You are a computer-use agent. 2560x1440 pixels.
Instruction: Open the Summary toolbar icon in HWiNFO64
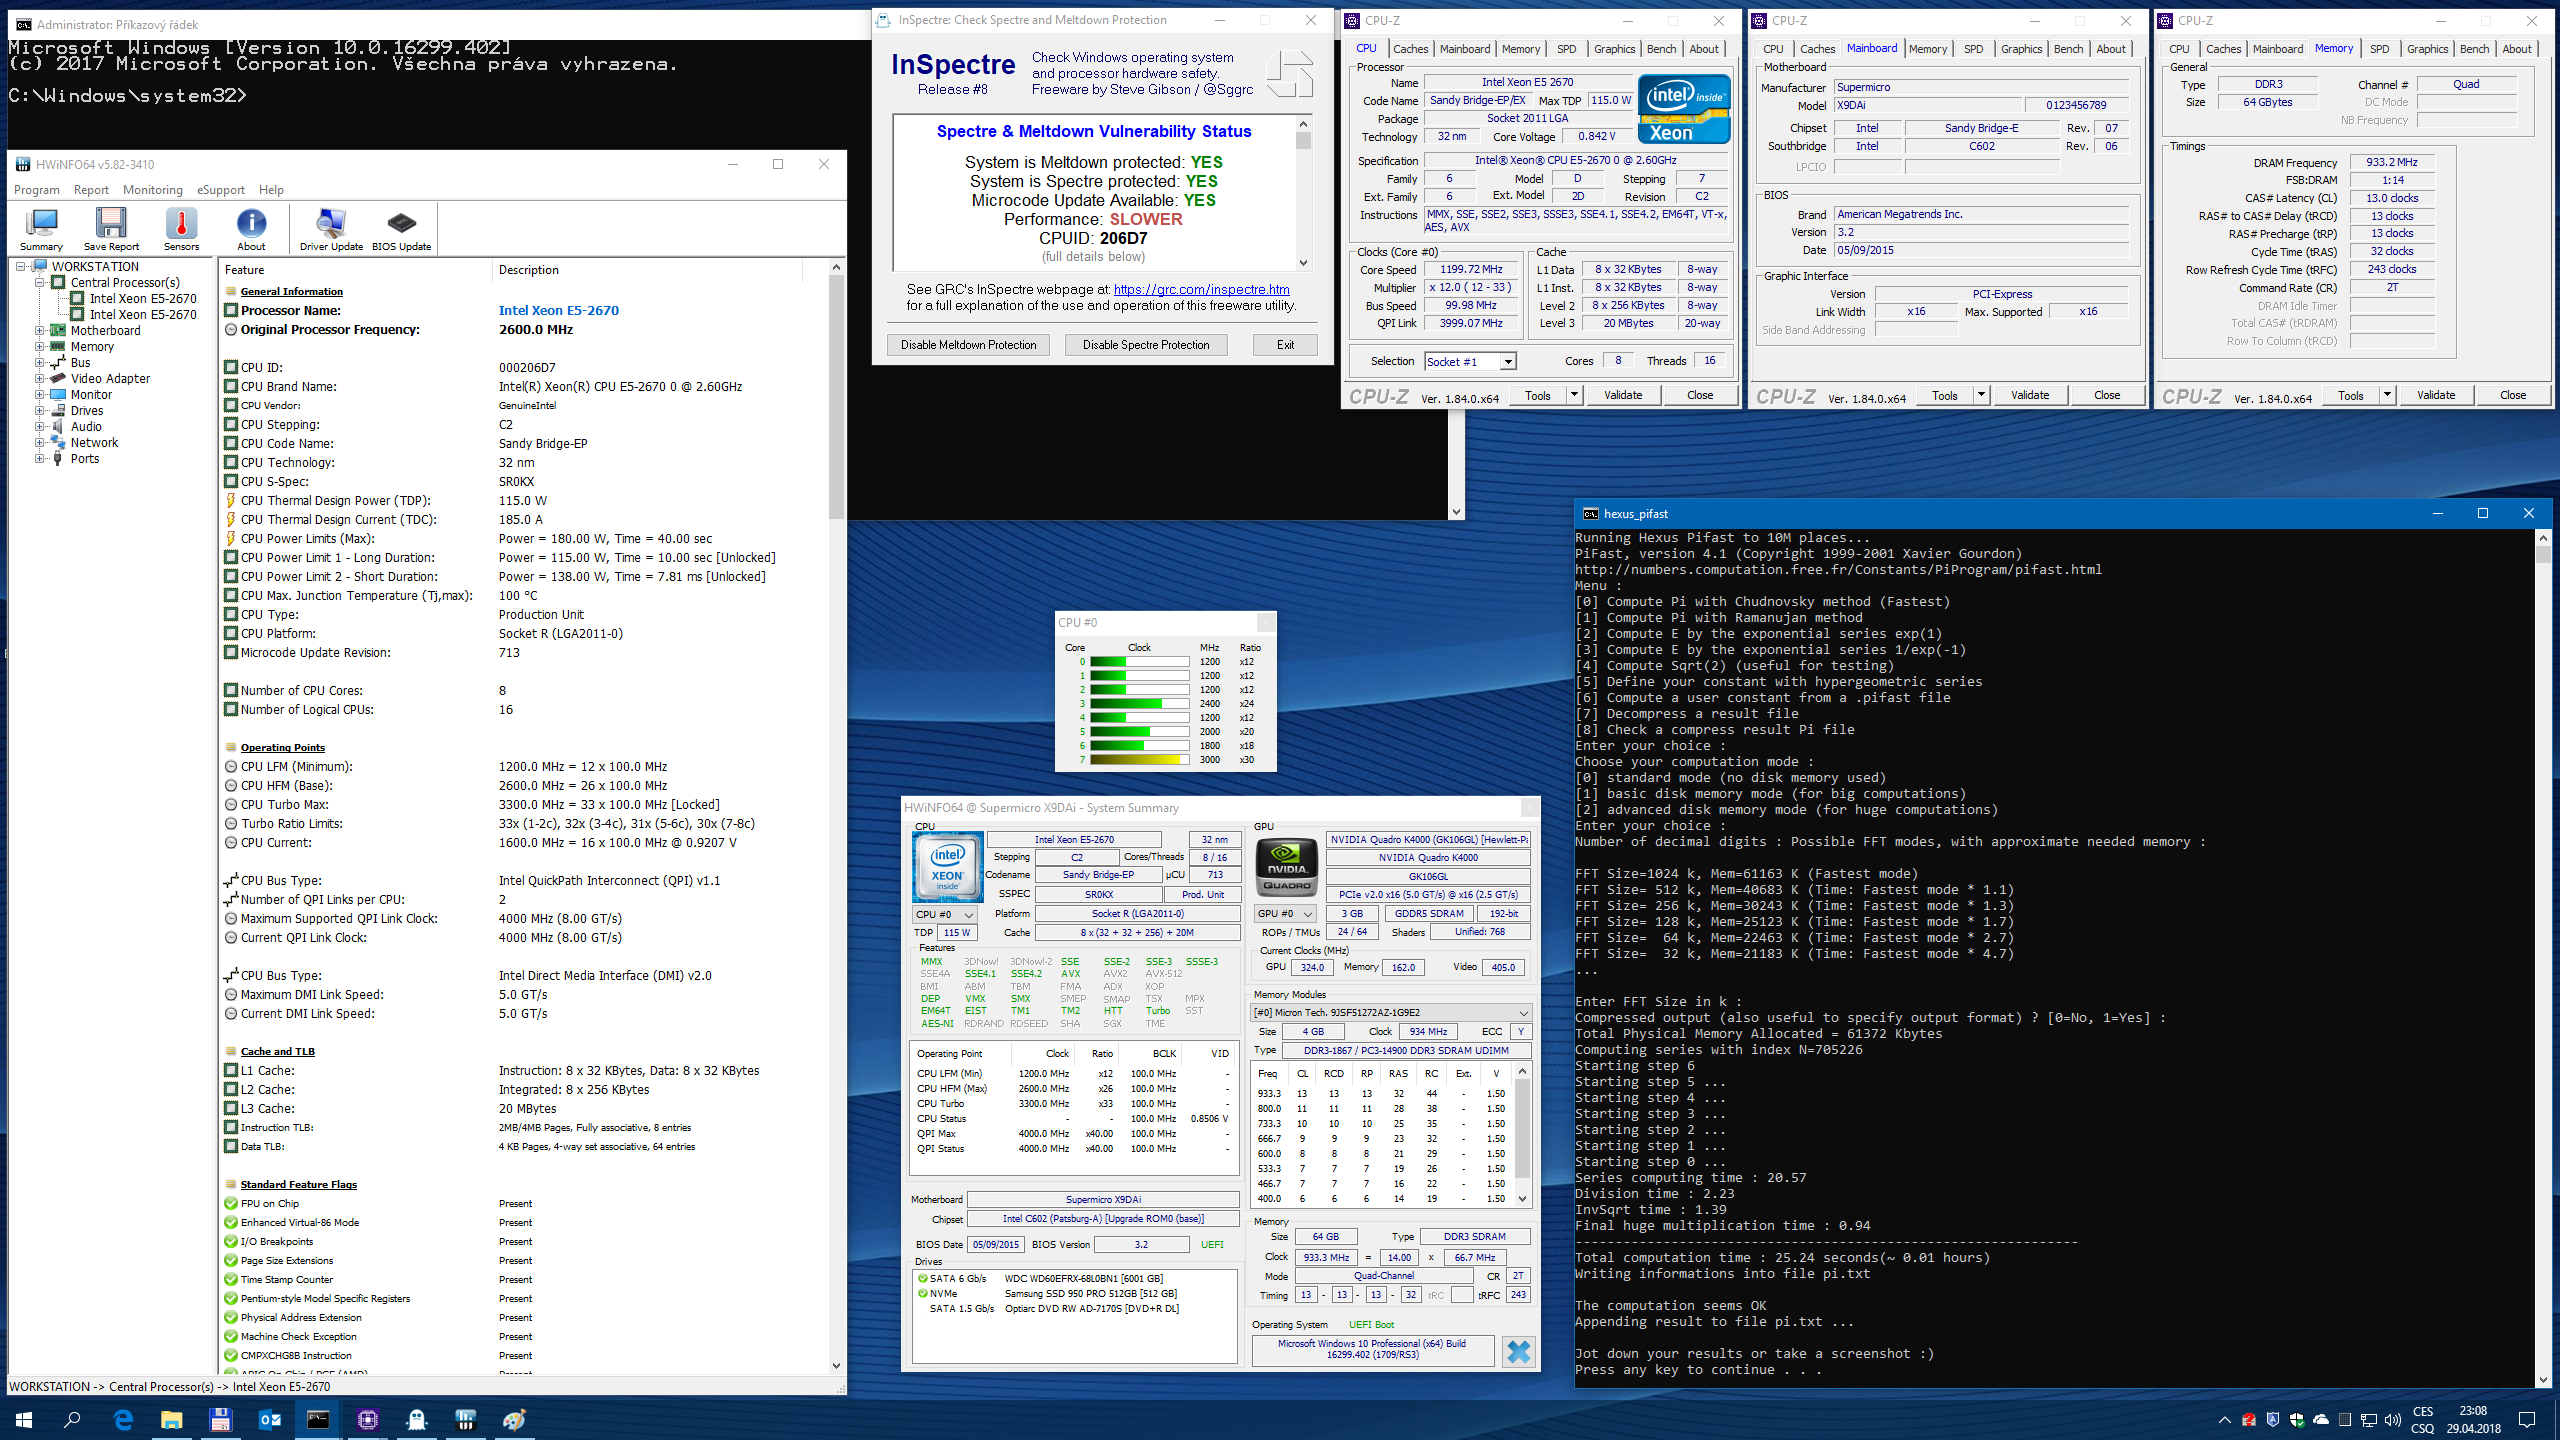(x=41, y=229)
